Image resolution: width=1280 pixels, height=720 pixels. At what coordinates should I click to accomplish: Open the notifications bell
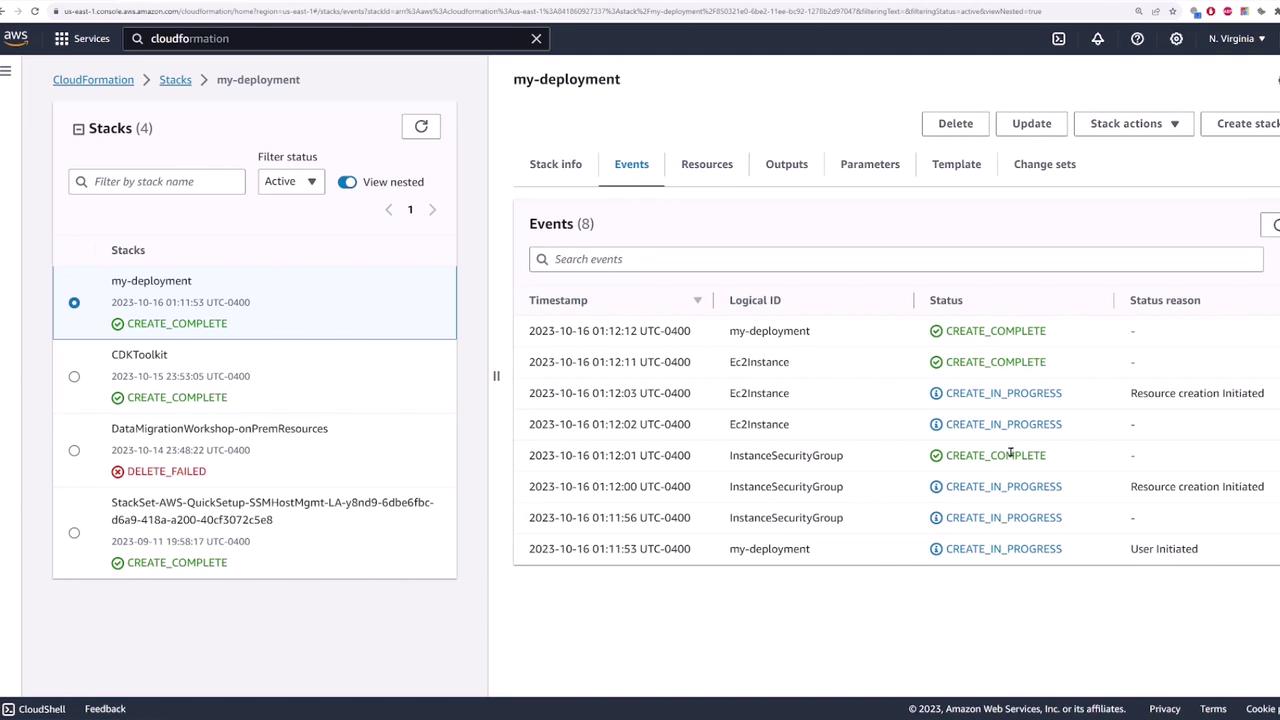[1098, 38]
